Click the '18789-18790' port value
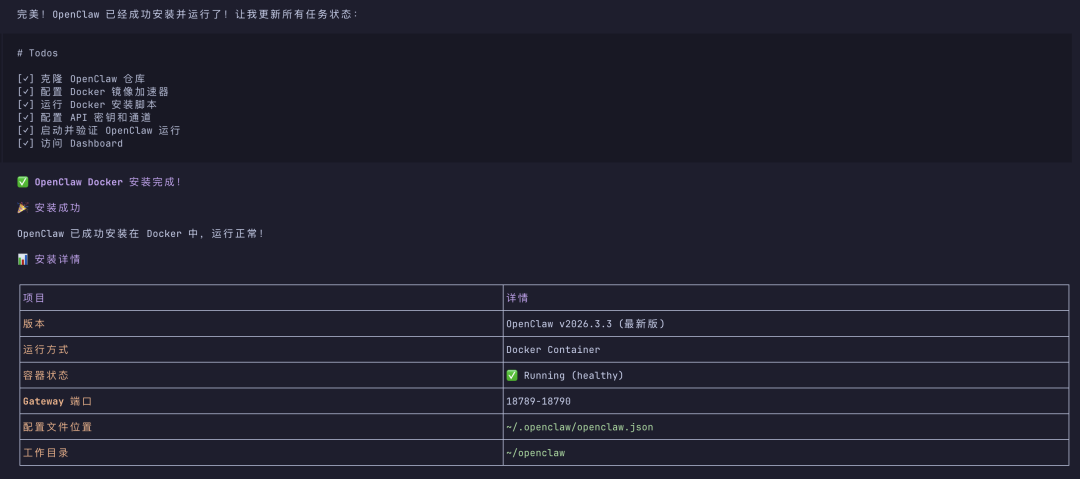 pos(538,401)
